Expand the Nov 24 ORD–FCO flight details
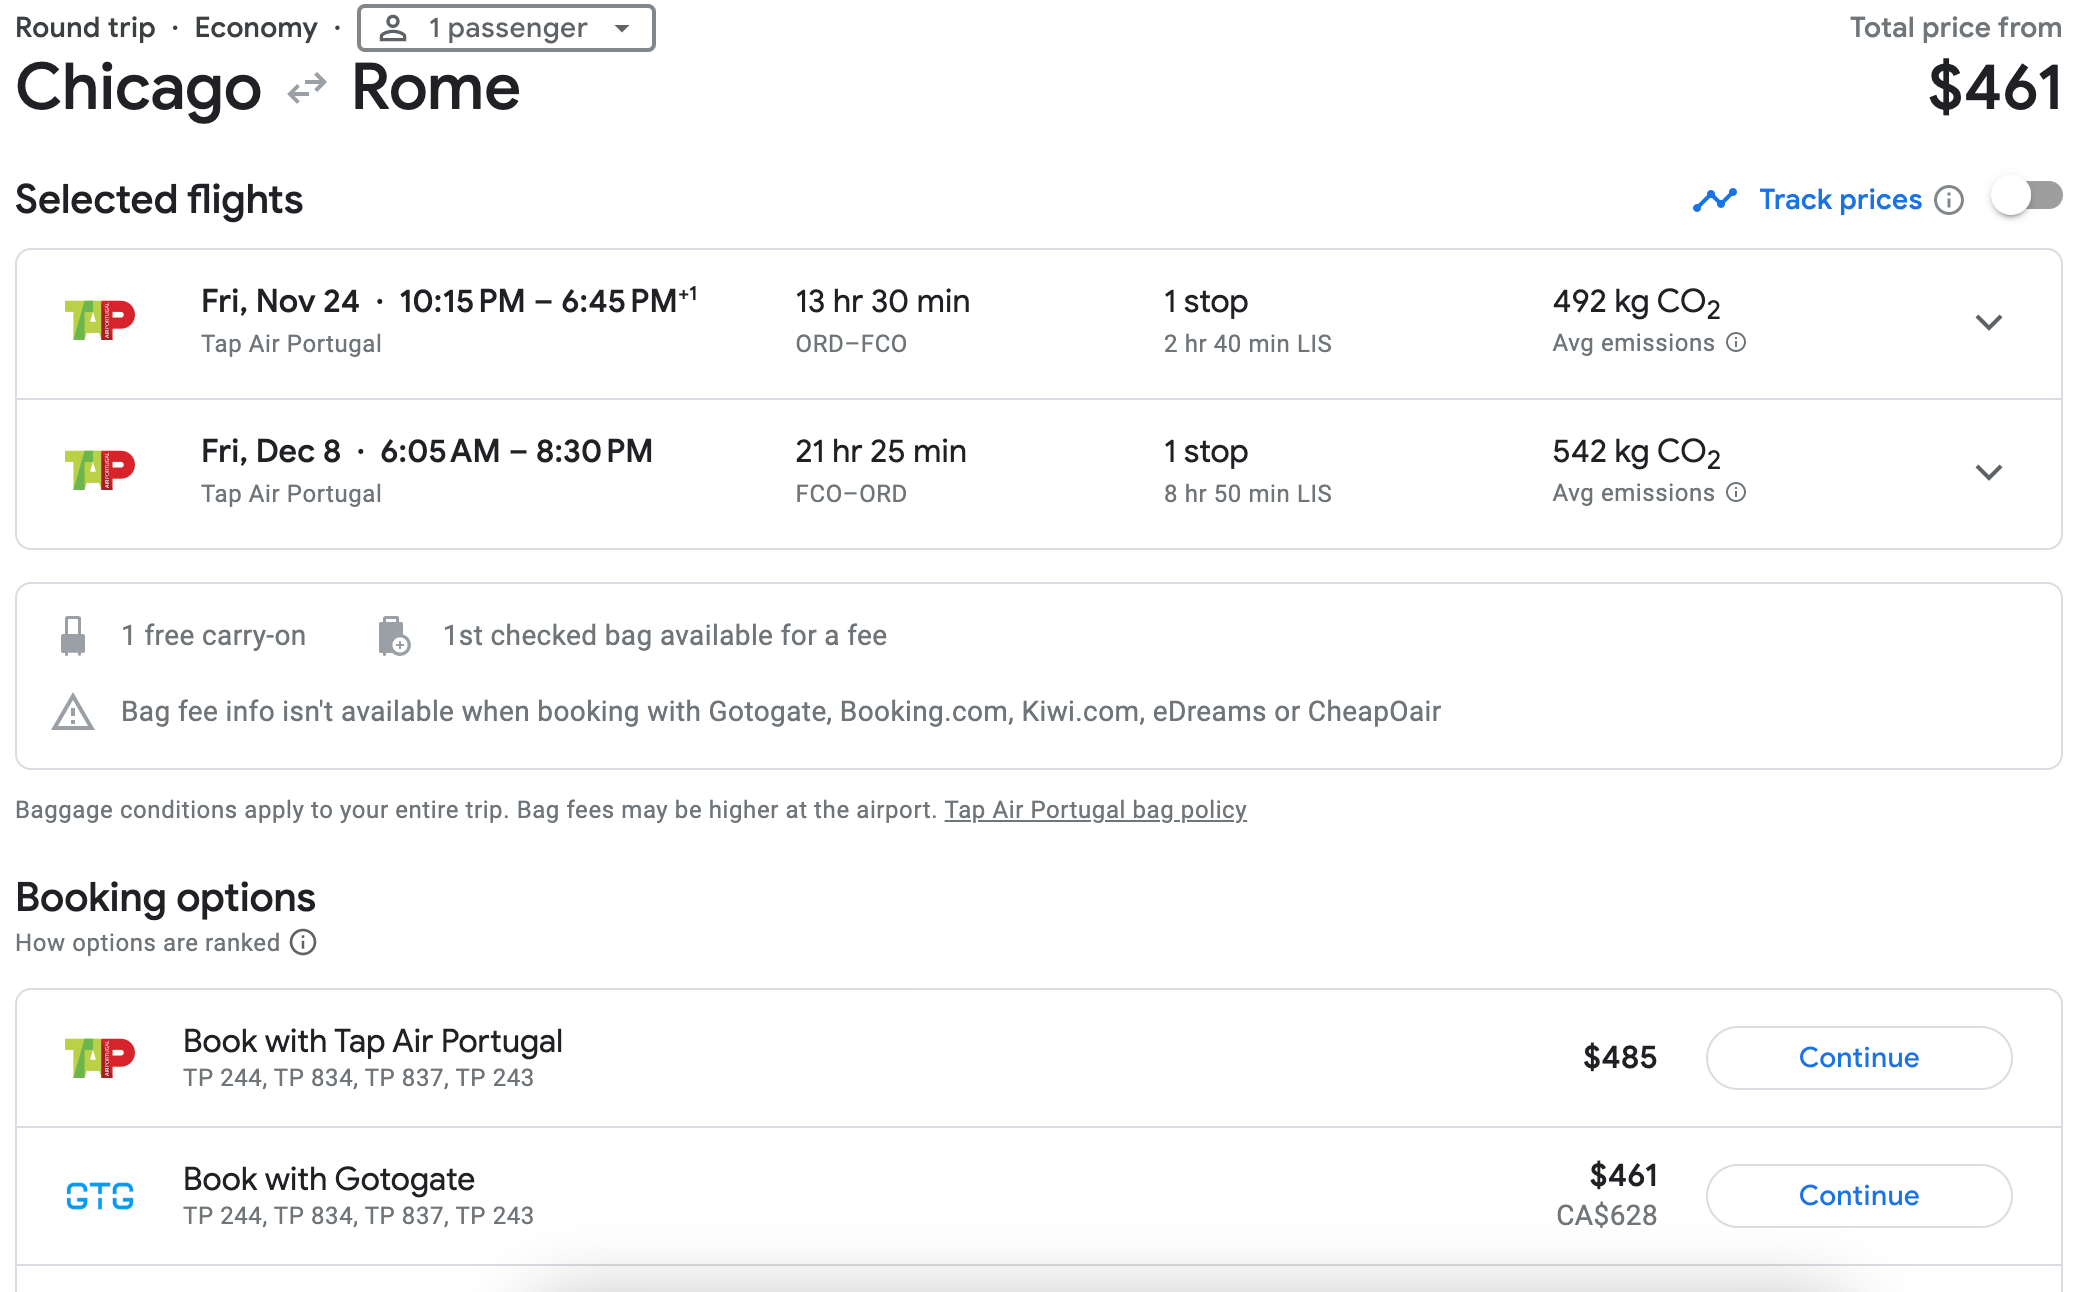This screenshot has height=1292, width=2080. coord(1989,322)
